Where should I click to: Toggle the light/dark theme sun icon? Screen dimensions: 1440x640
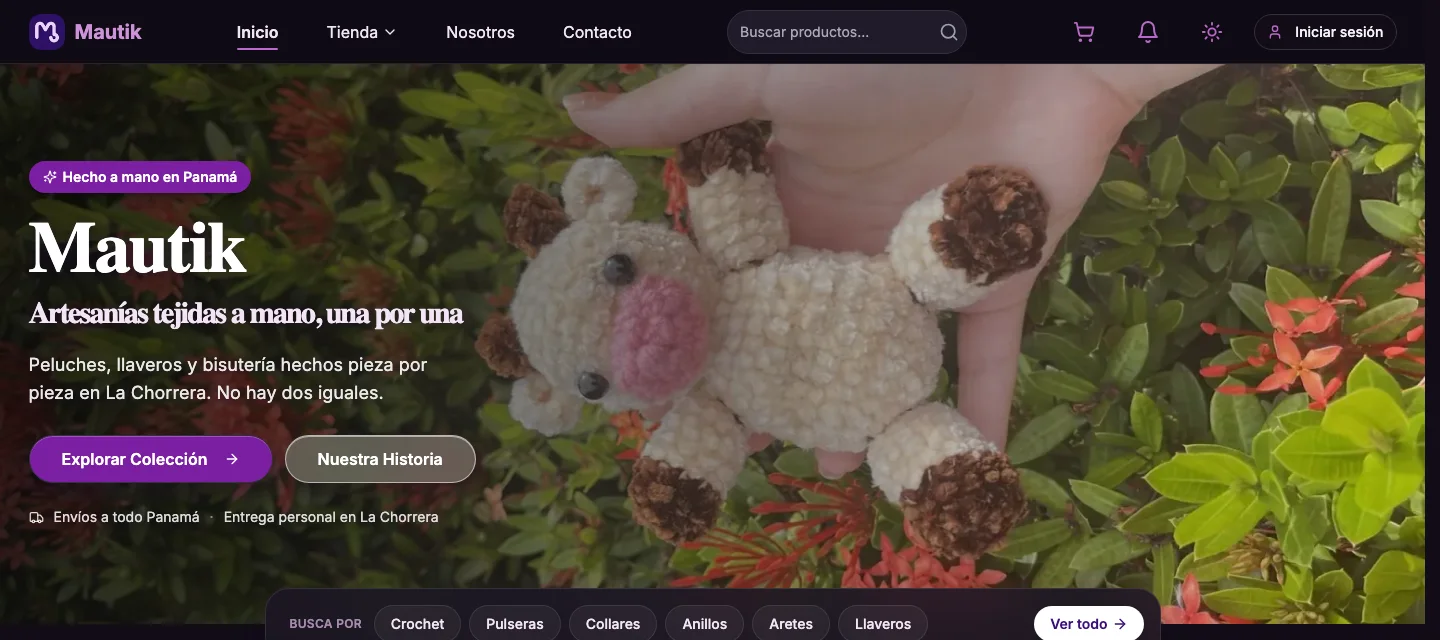coord(1212,32)
